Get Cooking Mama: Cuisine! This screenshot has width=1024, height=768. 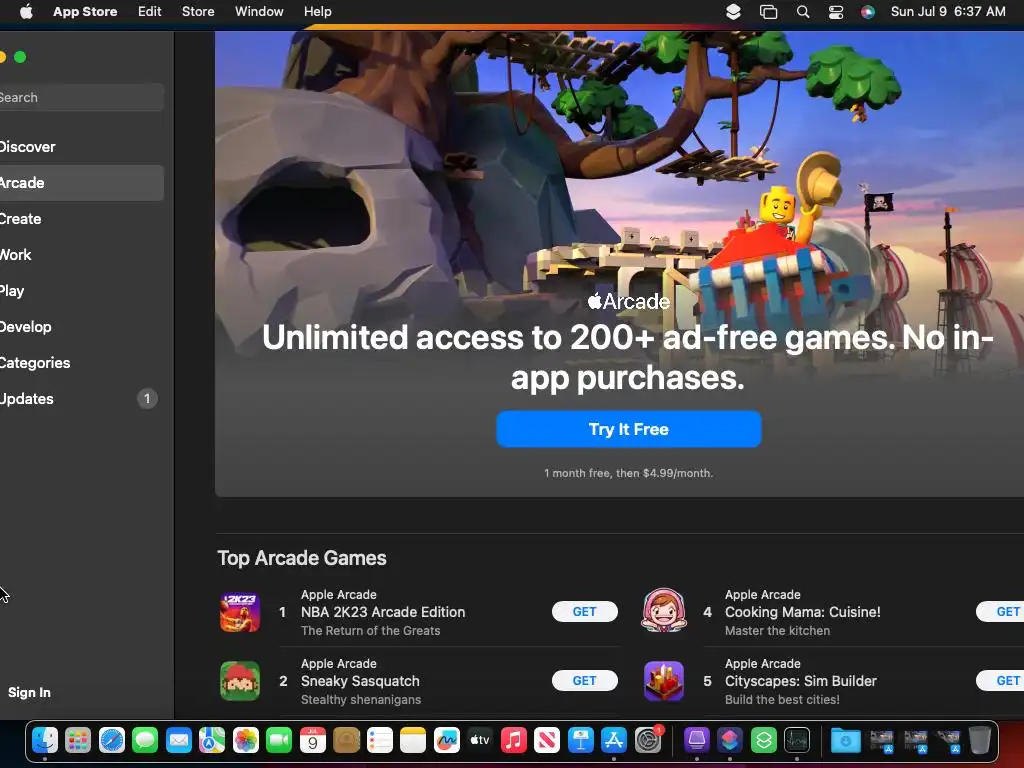point(1000,612)
